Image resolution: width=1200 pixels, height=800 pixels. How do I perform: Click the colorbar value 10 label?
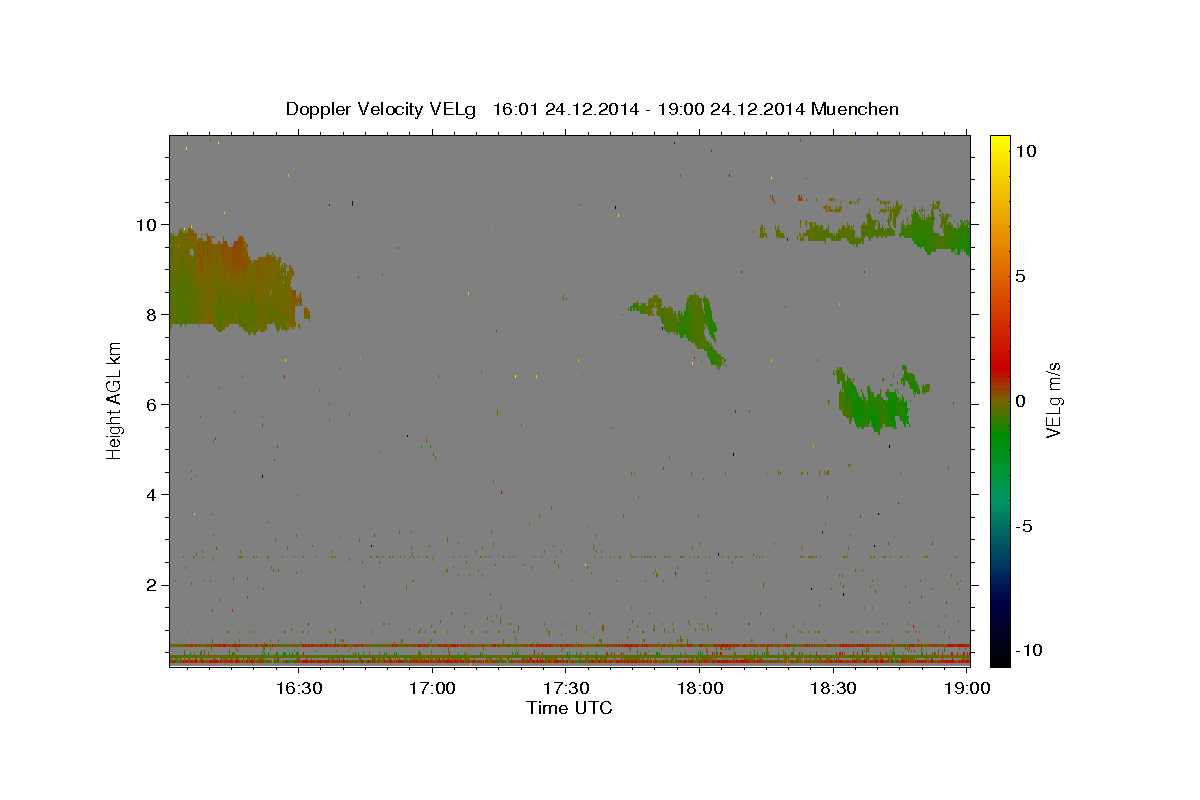(1025, 150)
